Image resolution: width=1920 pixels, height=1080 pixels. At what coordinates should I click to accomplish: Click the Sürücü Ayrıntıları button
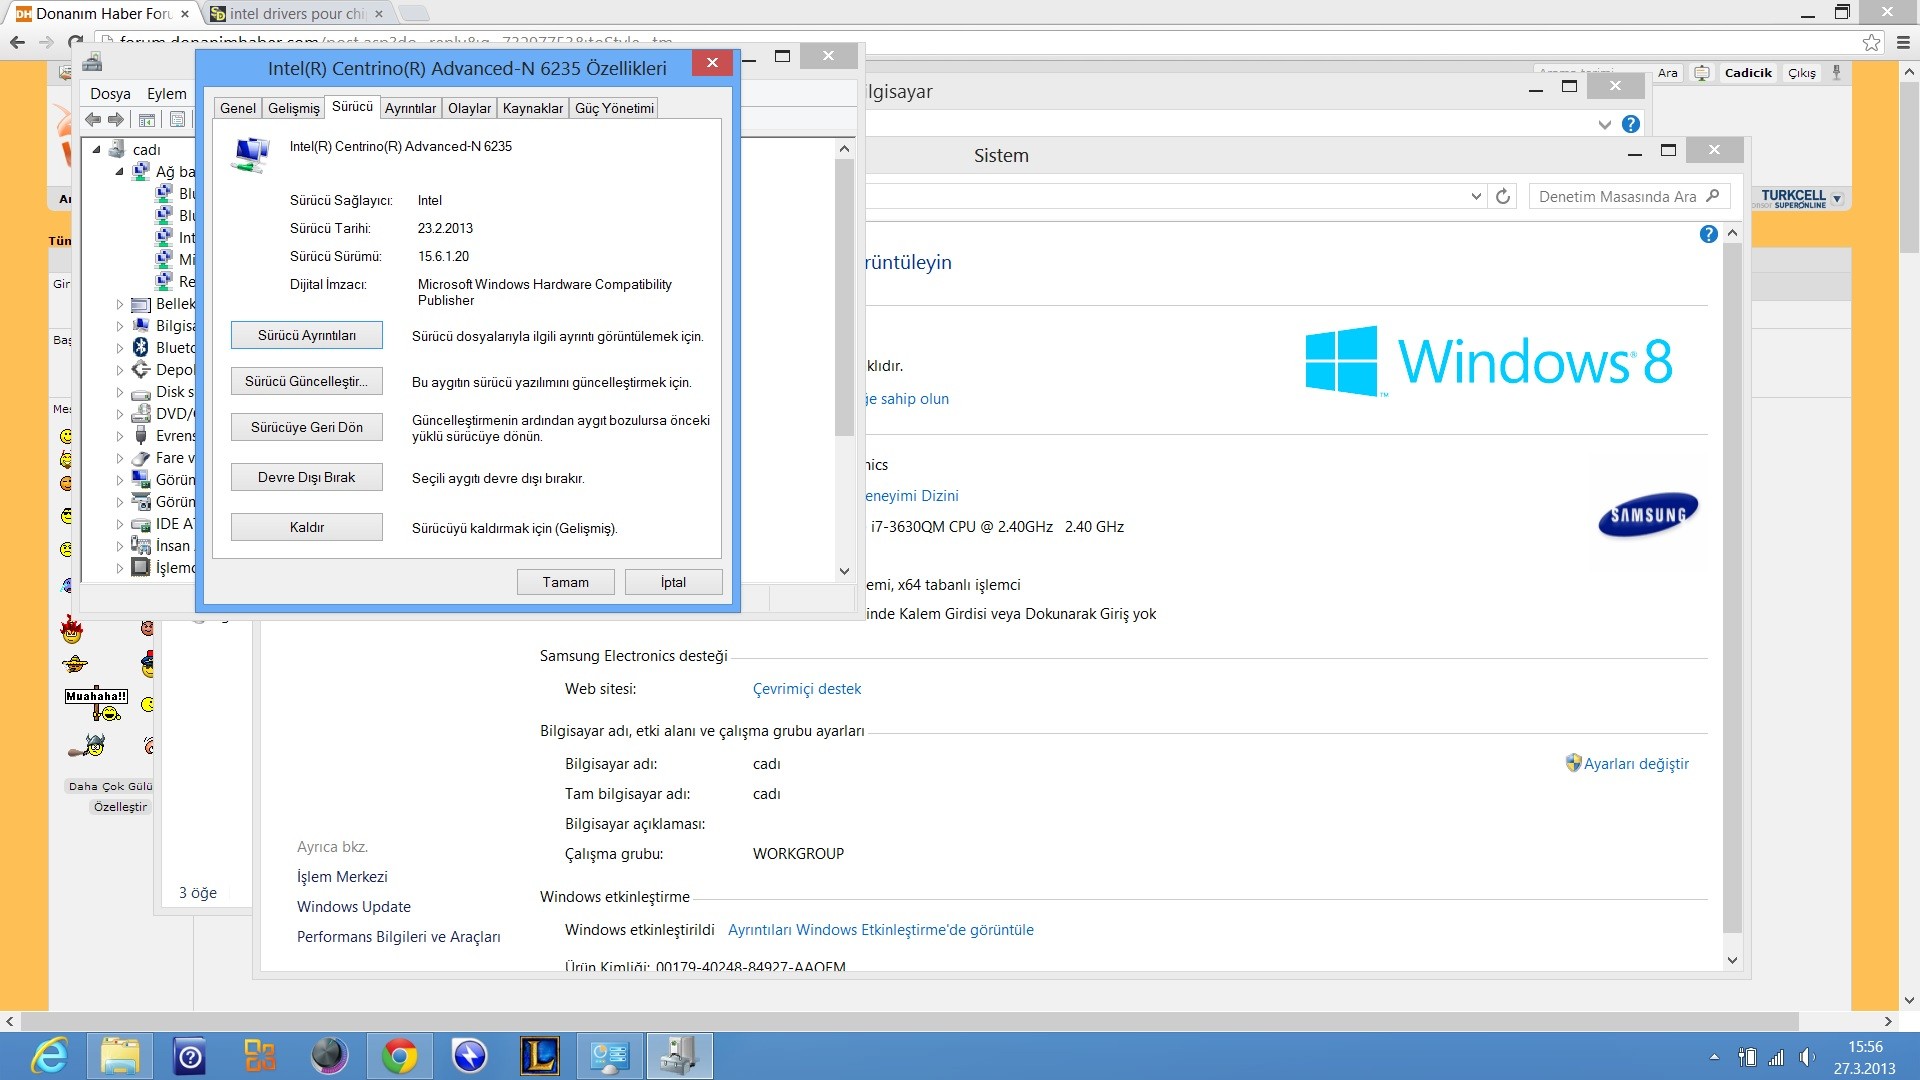click(307, 335)
